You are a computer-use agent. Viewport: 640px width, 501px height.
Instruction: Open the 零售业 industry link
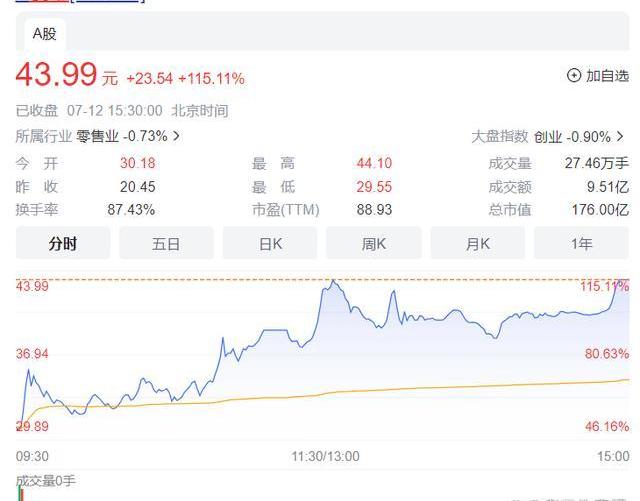[x=97, y=136]
